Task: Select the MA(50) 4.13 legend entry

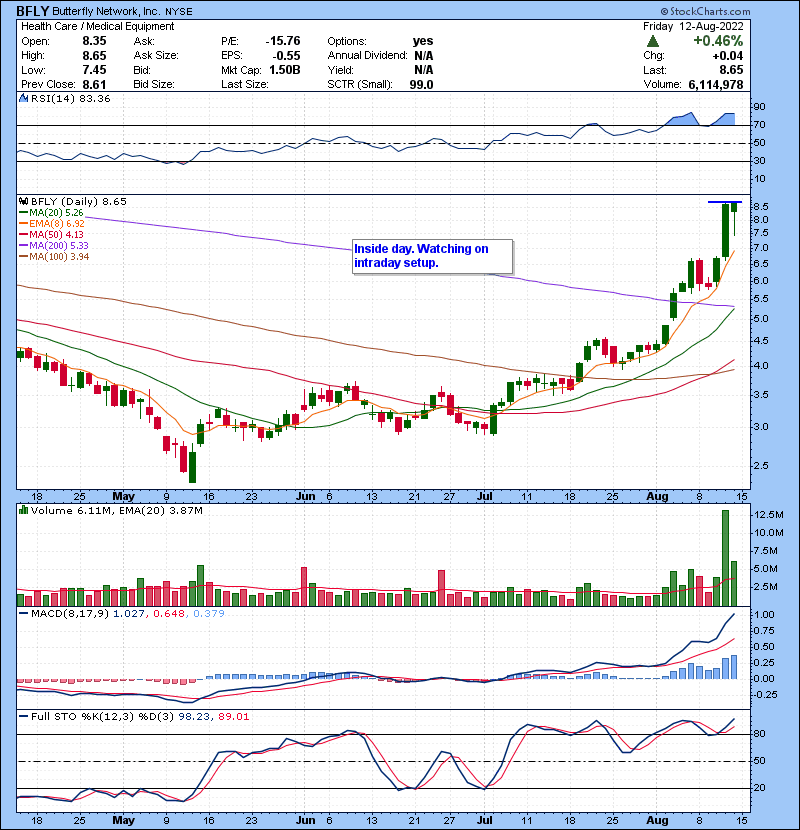Action: (52, 234)
